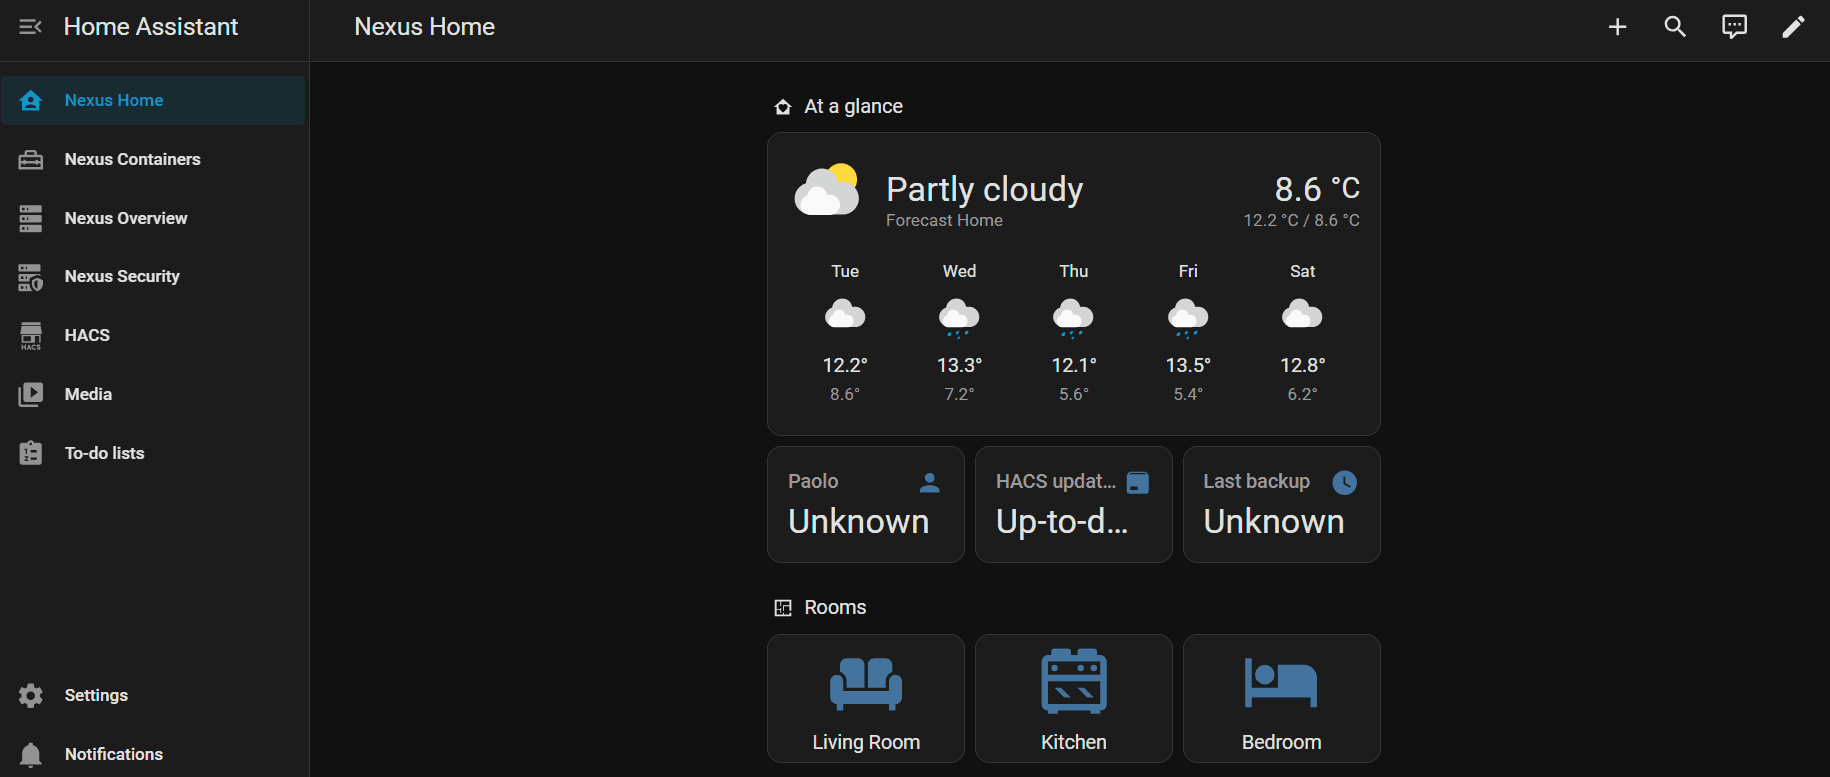Open the HACS update status card
Viewport: 1830px width, 777px height.
[1074, 504]
